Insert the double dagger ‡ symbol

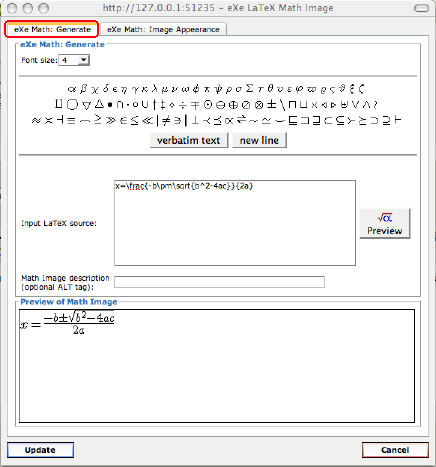tap(162, 105)
